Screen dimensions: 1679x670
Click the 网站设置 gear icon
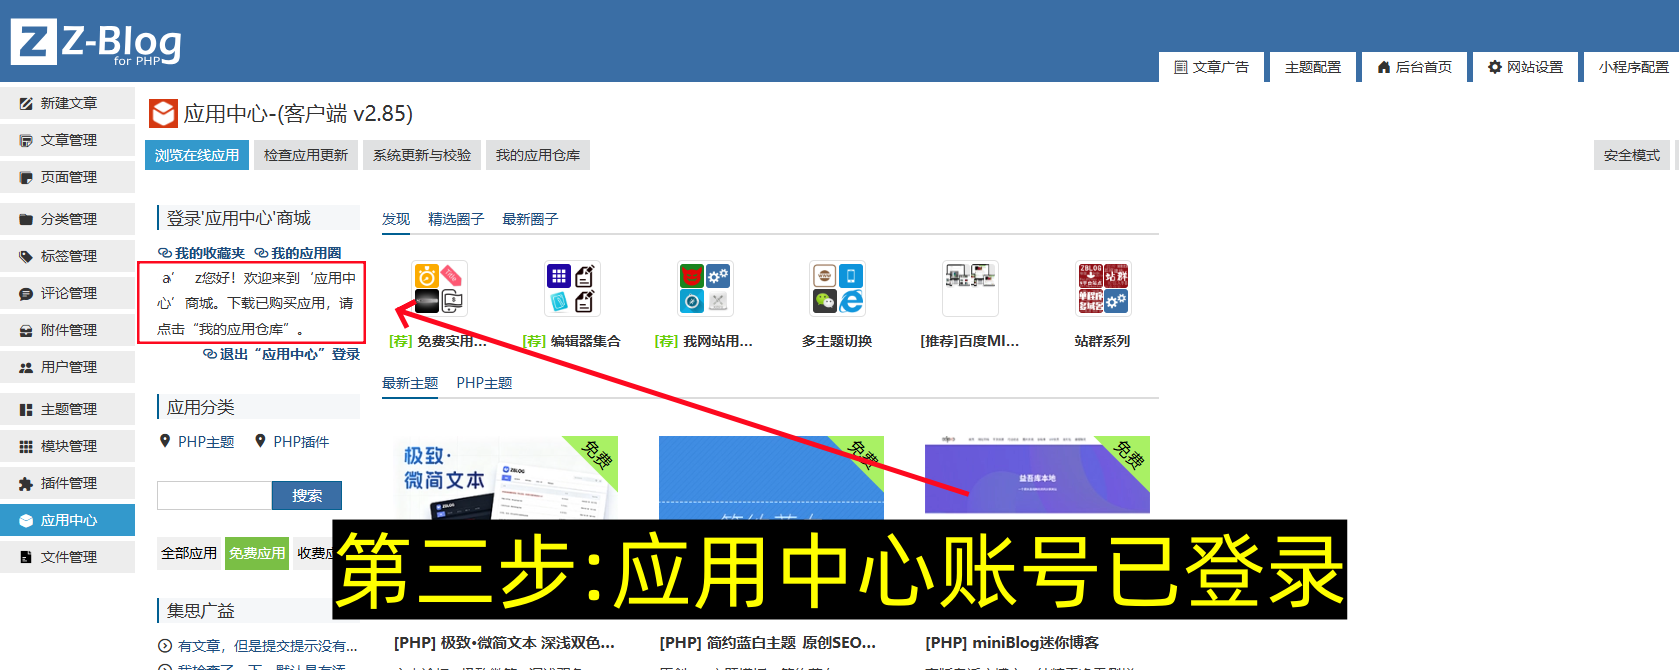[x=1495, y=67]
